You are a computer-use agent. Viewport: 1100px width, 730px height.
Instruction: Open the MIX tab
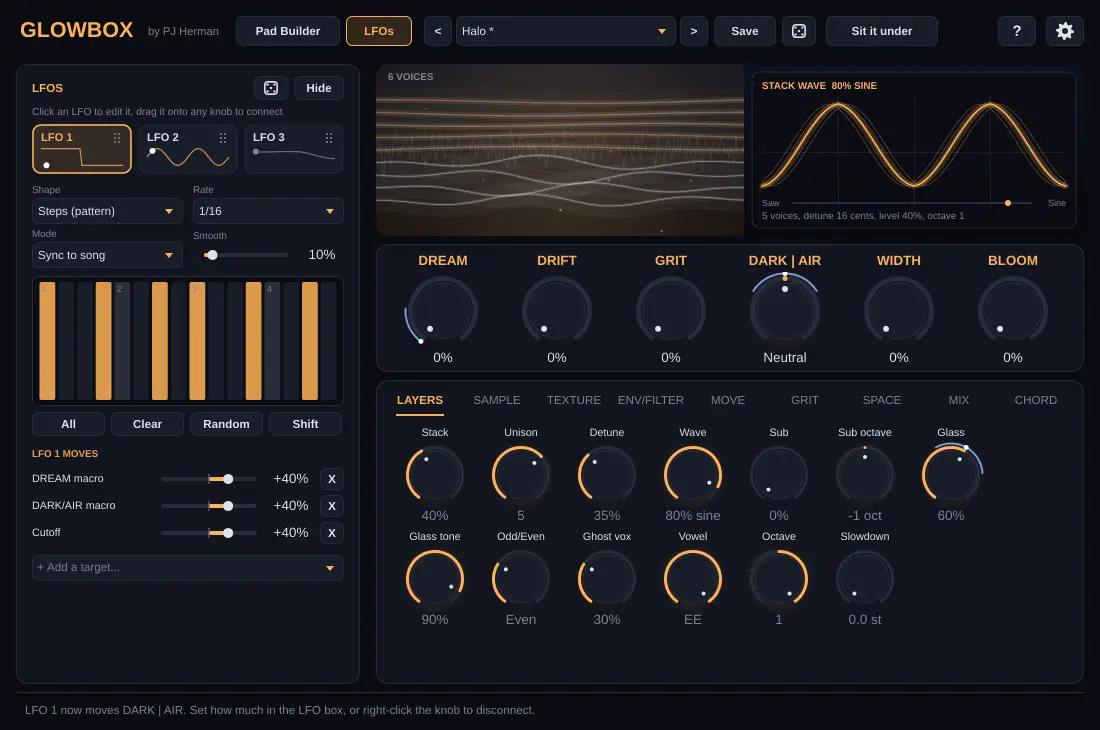click(x=958, y=400)
